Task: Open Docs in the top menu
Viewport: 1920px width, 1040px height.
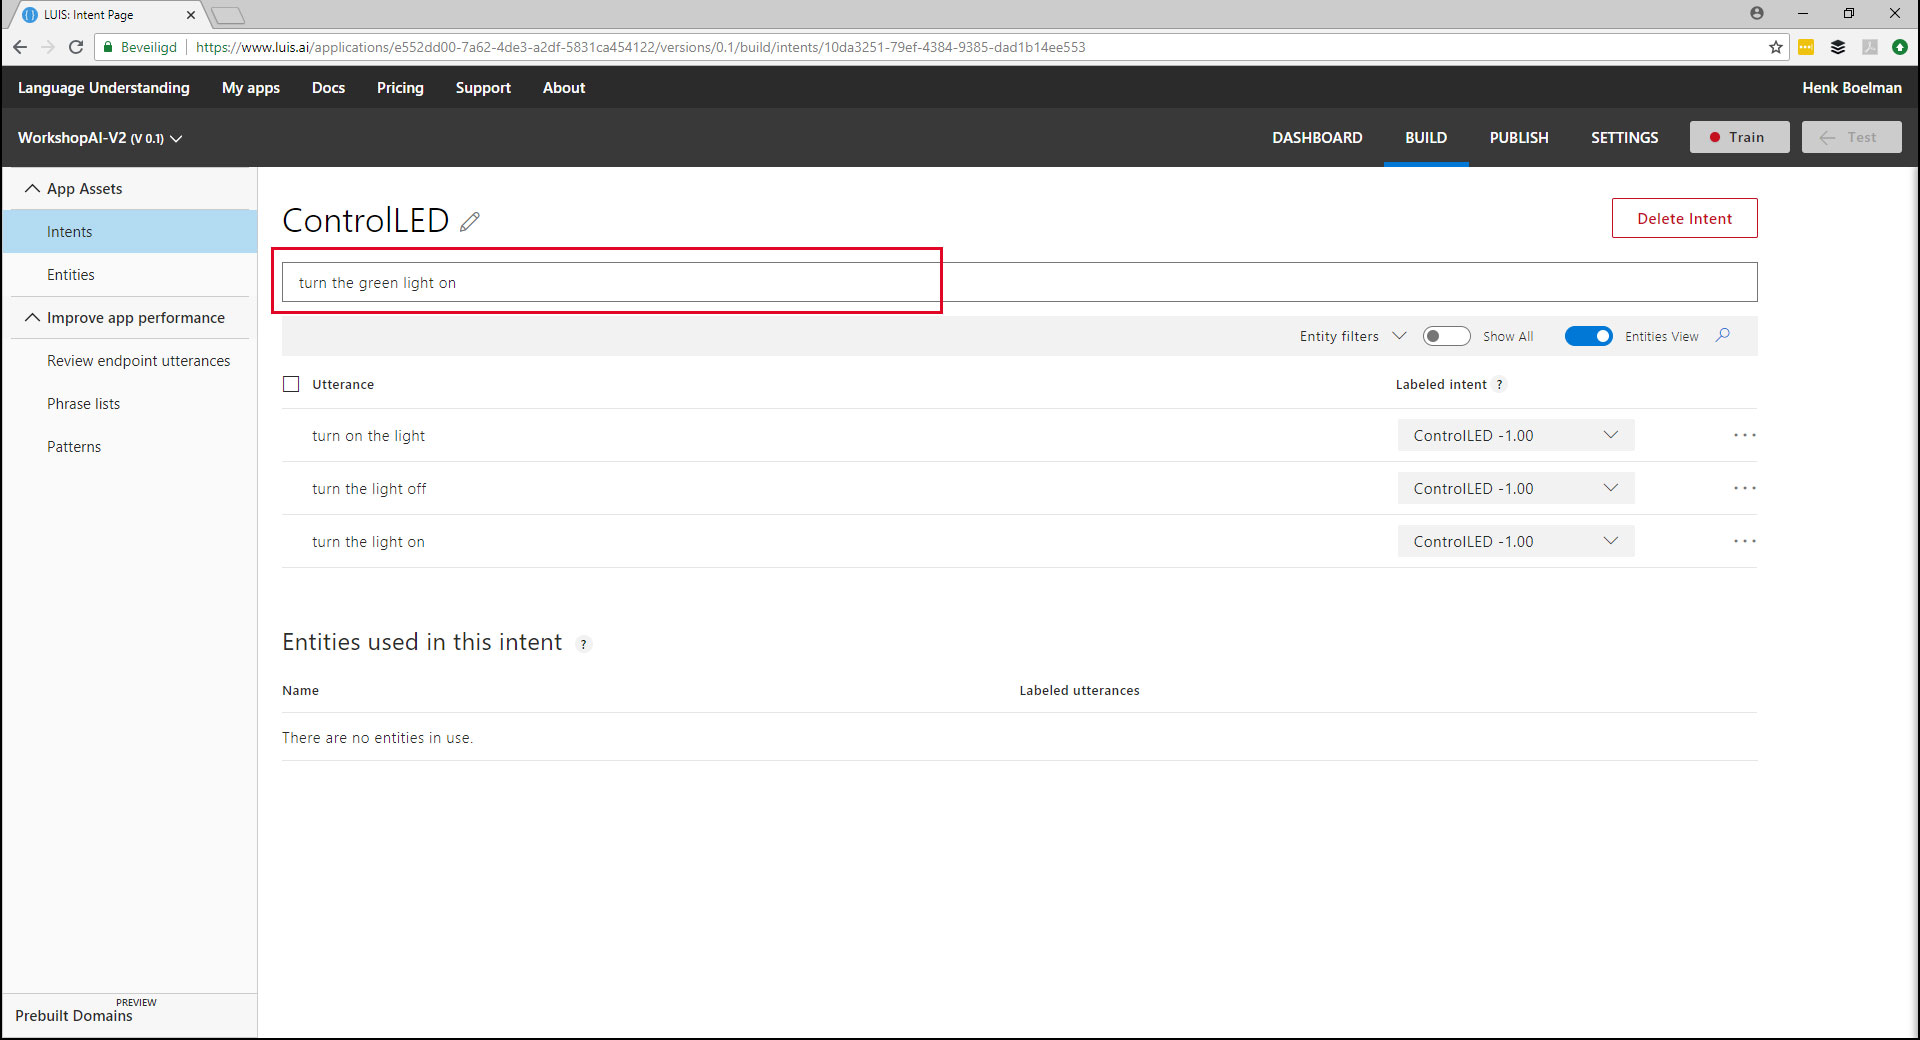Action: [x=328, y=88]
